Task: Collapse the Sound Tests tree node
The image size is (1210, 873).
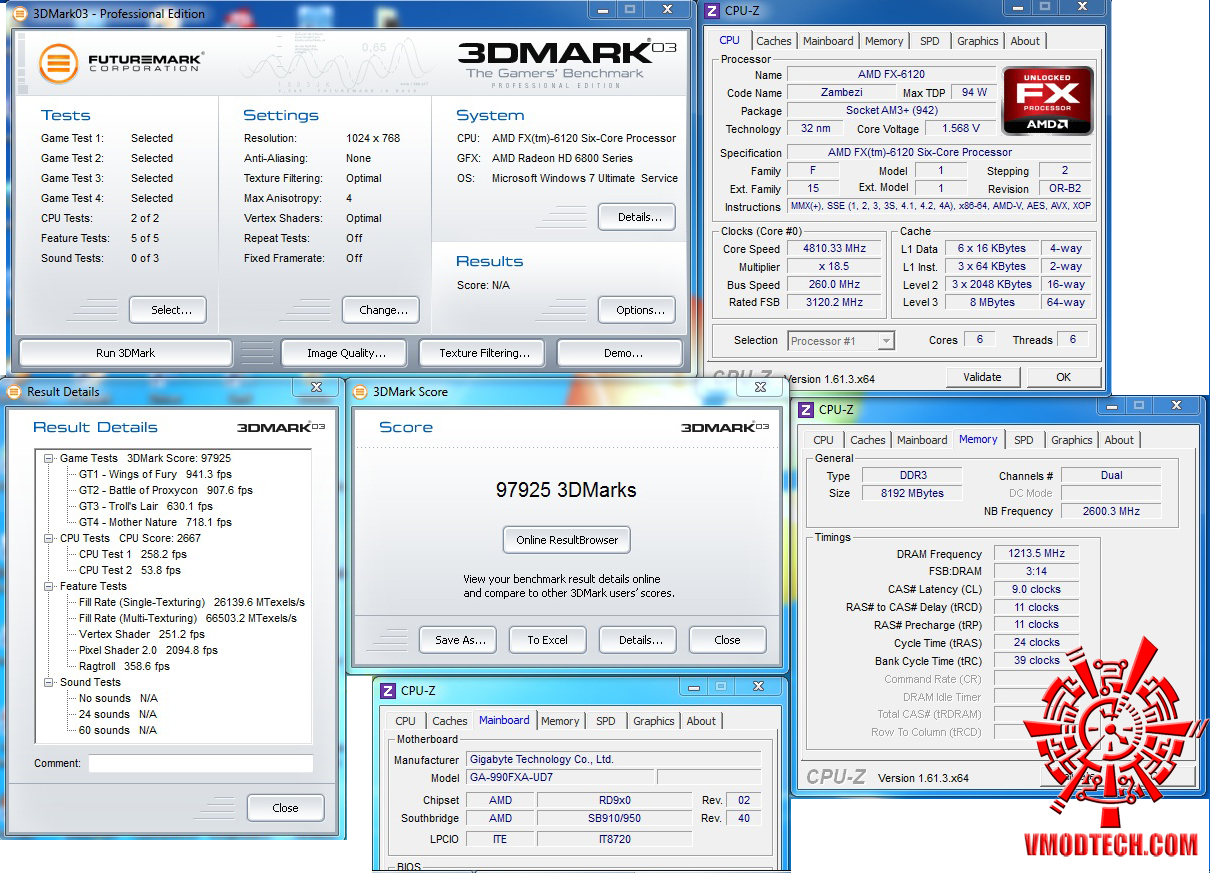Action: coord(49,682)
